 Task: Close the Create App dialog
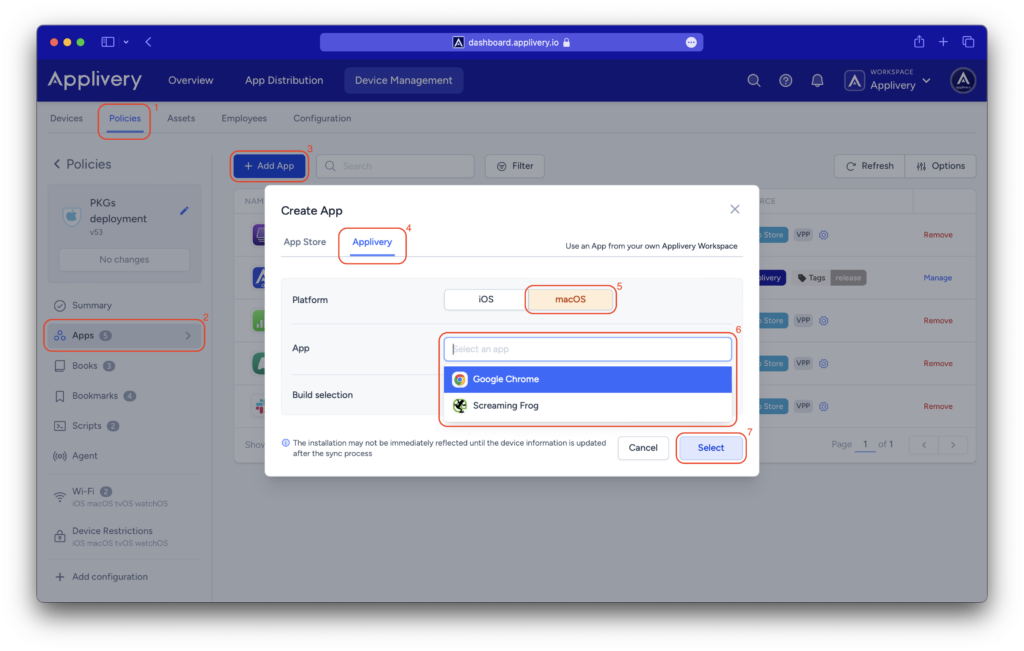pos(735,209)
